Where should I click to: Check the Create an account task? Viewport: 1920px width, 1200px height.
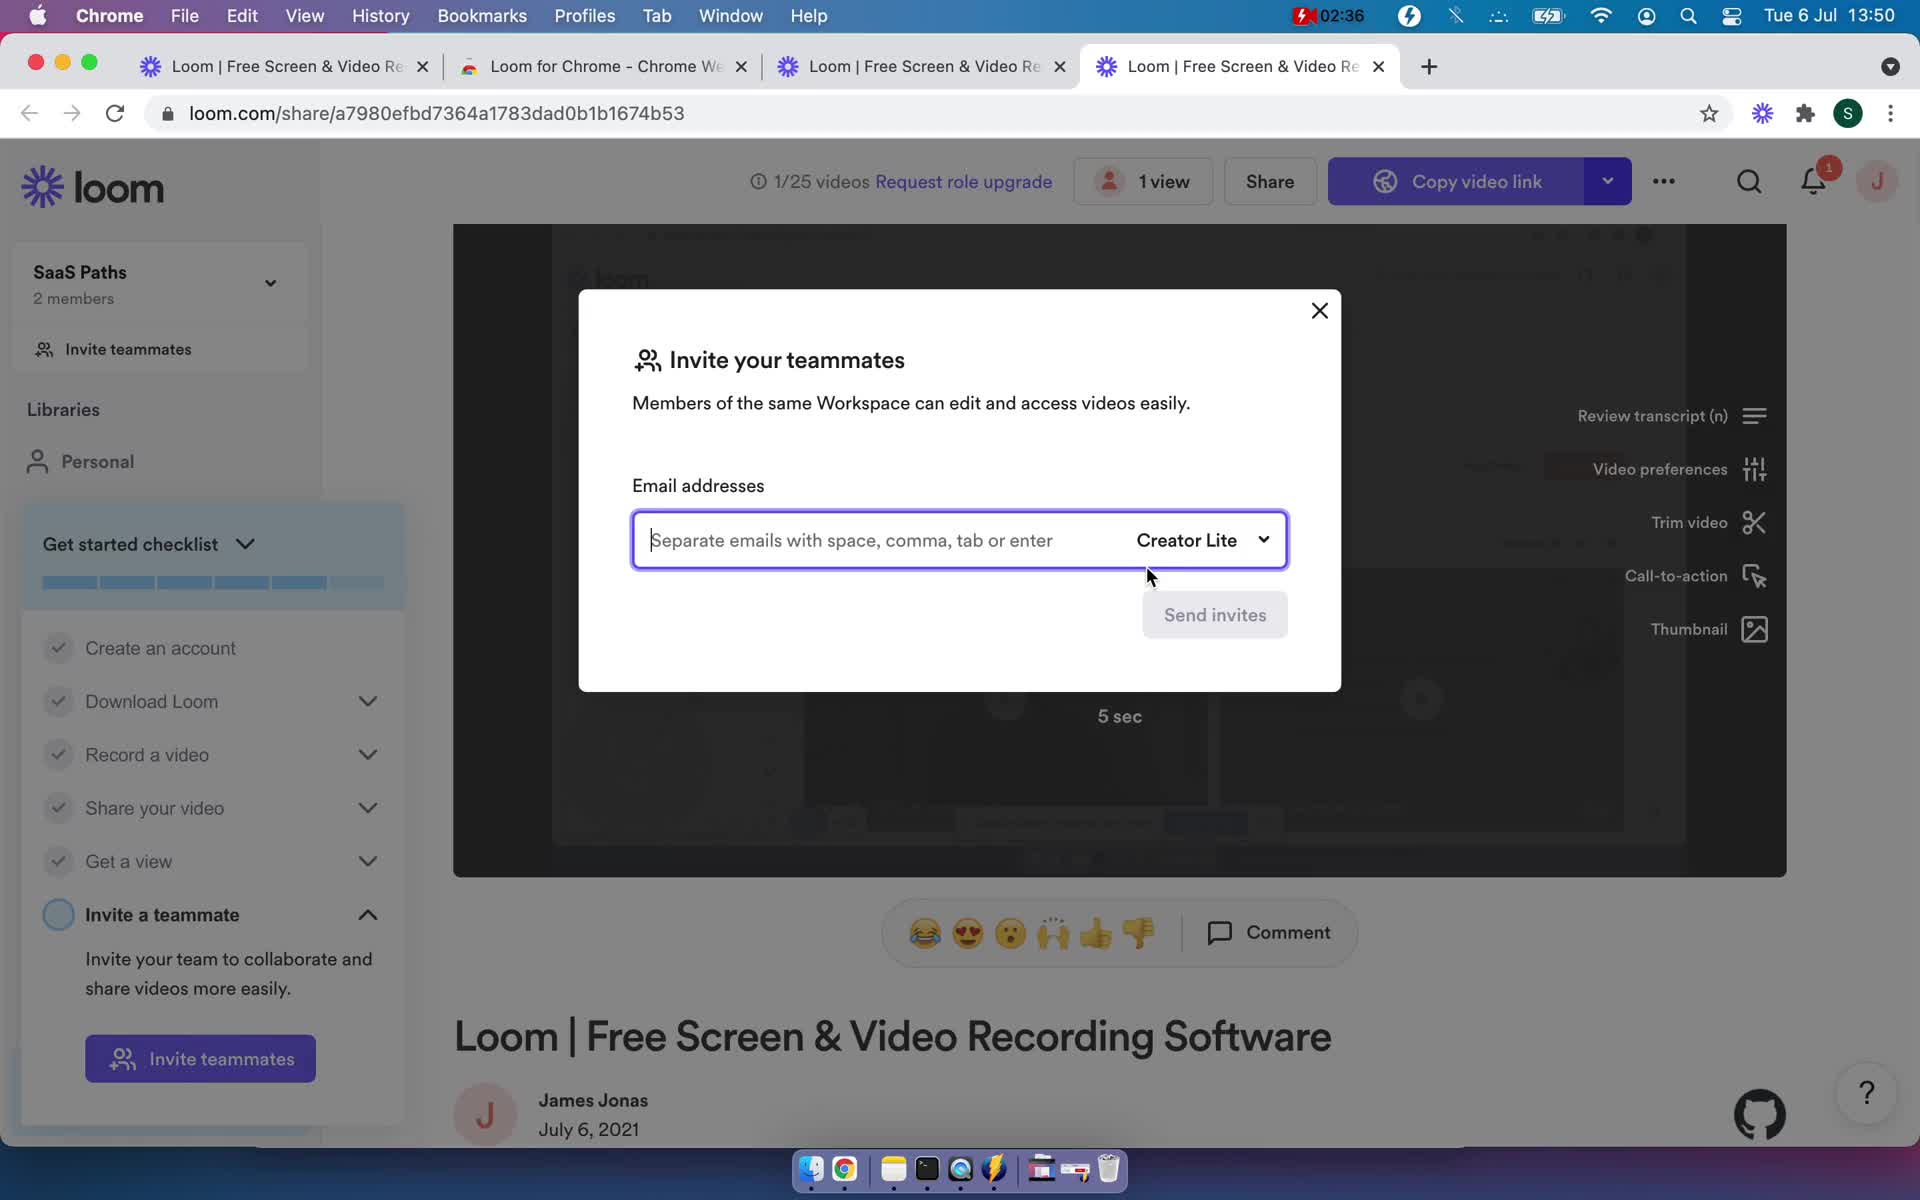[58, 647]
